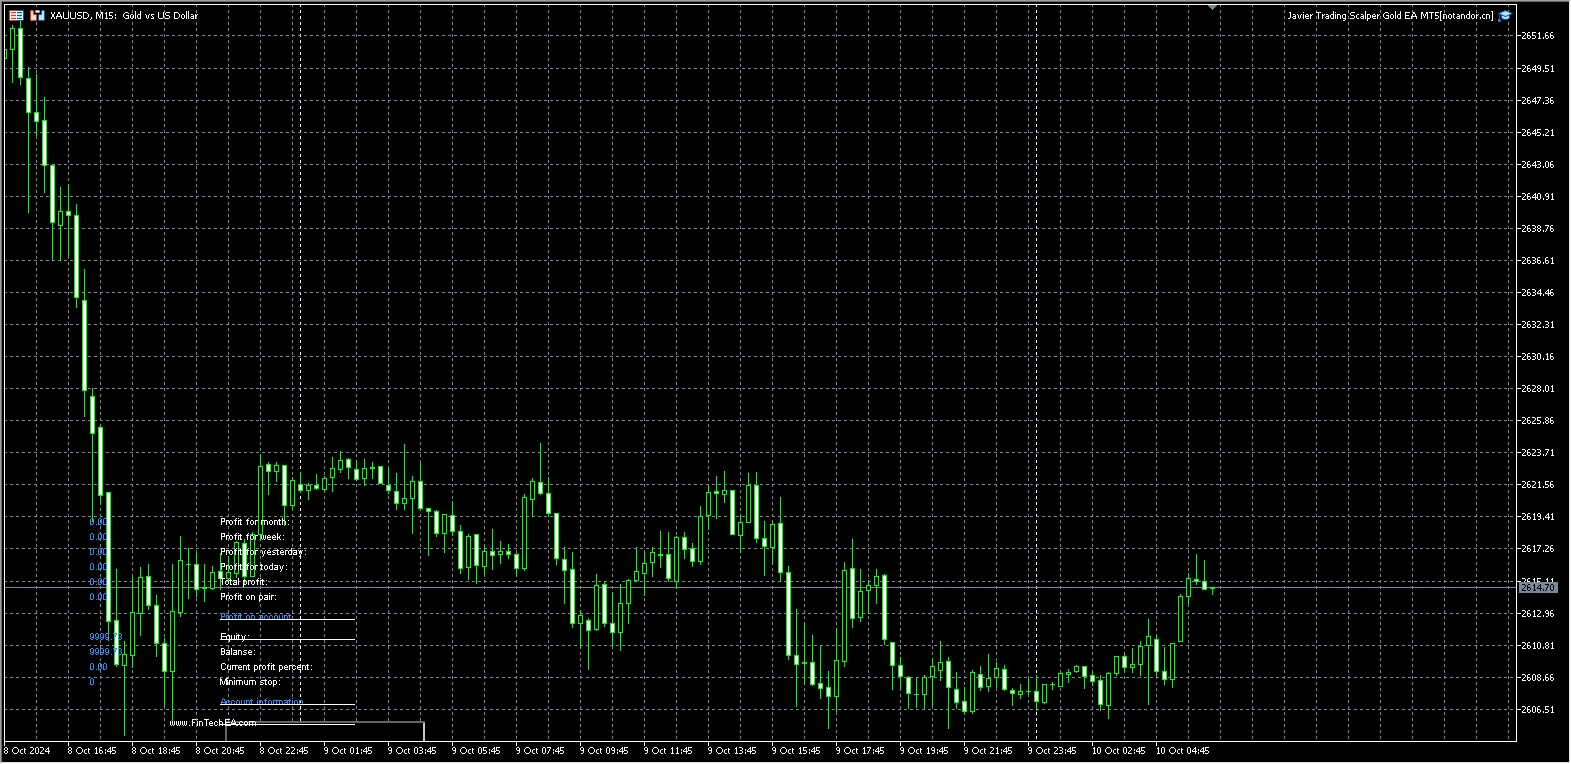Click the Depth of Market icon
This screenshot has width=1571, height=764.
point(16,16)
